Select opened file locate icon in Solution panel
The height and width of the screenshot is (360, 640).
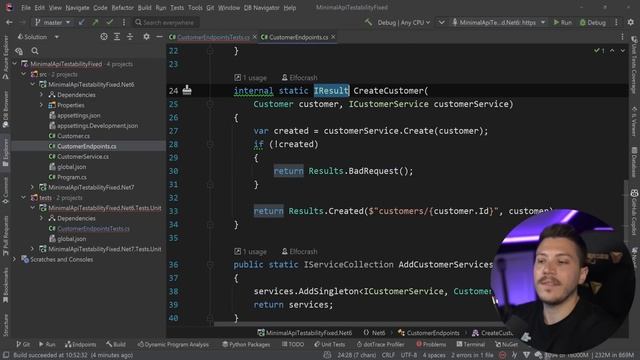pos(104,37)
